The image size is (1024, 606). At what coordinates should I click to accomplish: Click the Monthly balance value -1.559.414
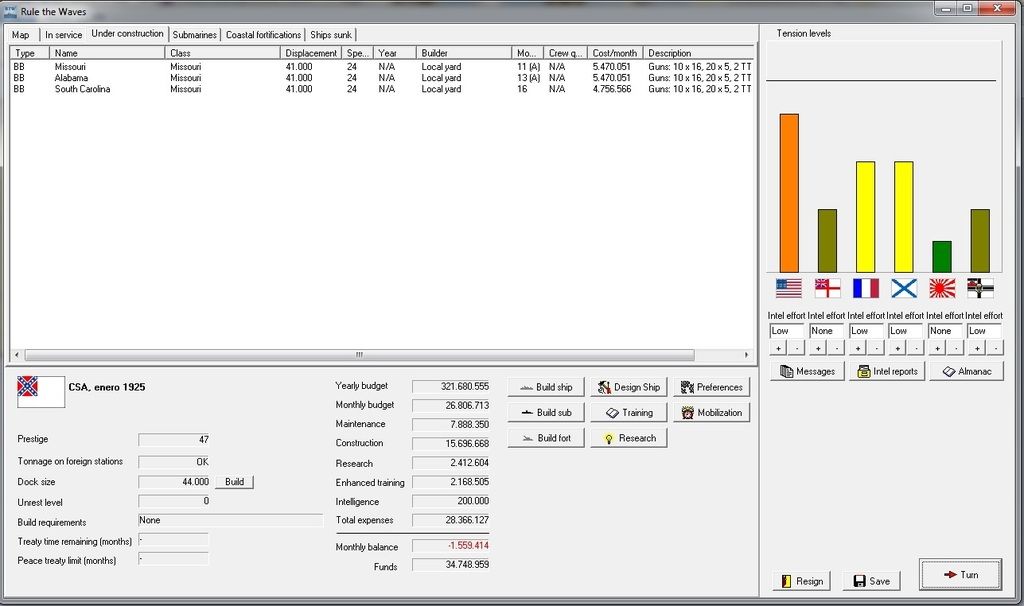click(451, 545)
